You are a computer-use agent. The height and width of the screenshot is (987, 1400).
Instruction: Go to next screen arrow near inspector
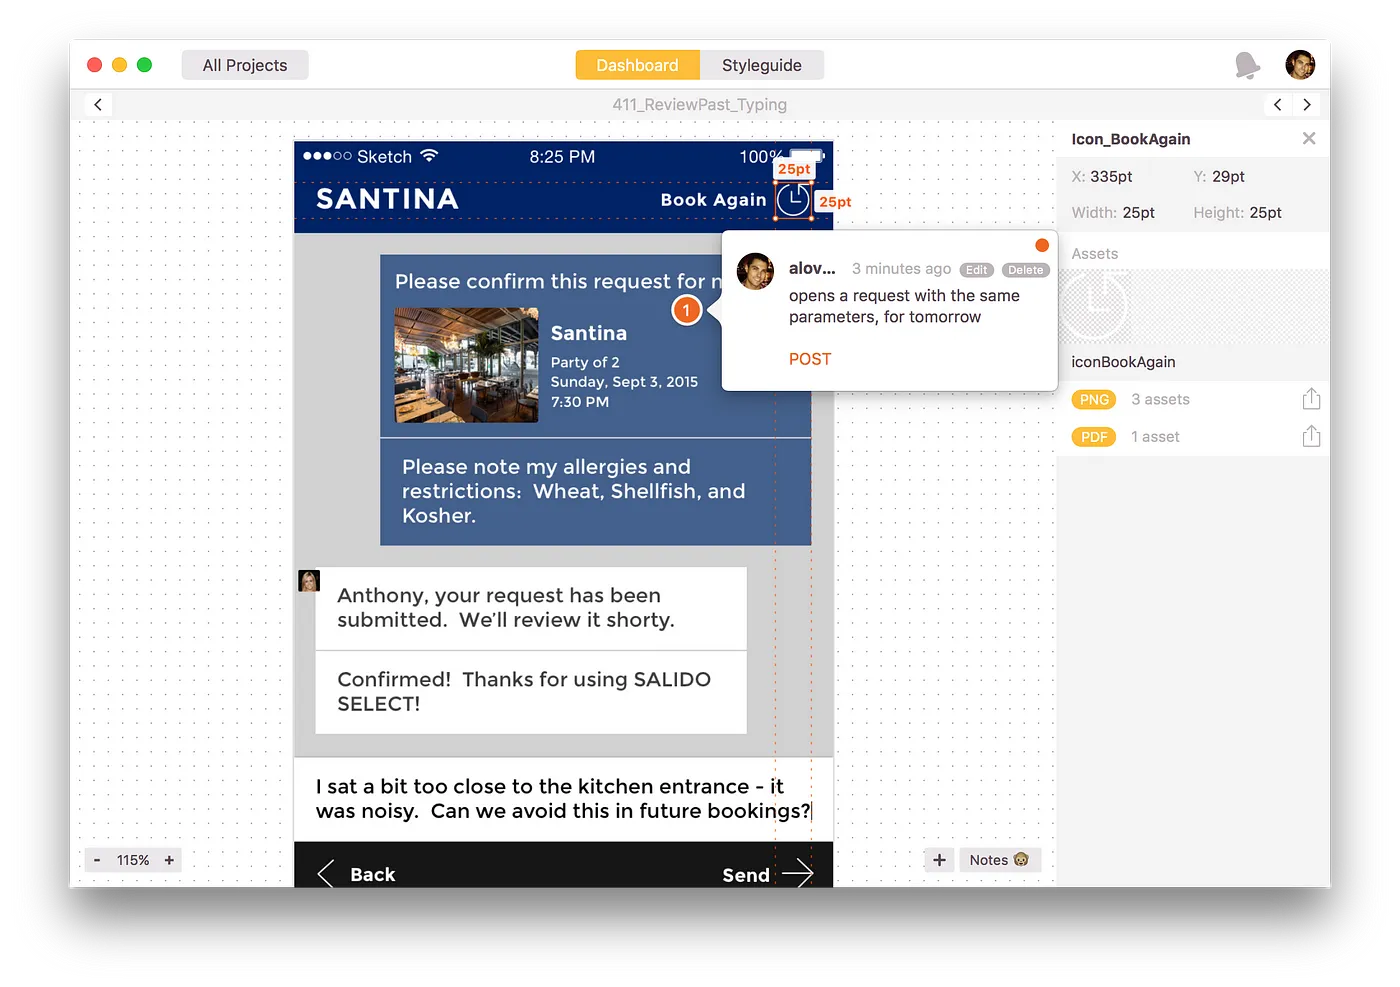(1306, 104)
